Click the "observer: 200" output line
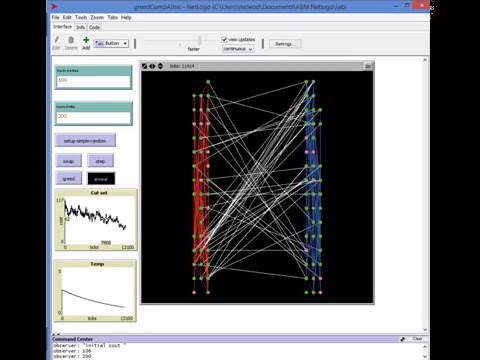Screen dimensions: 480x360 pos(72,356)
